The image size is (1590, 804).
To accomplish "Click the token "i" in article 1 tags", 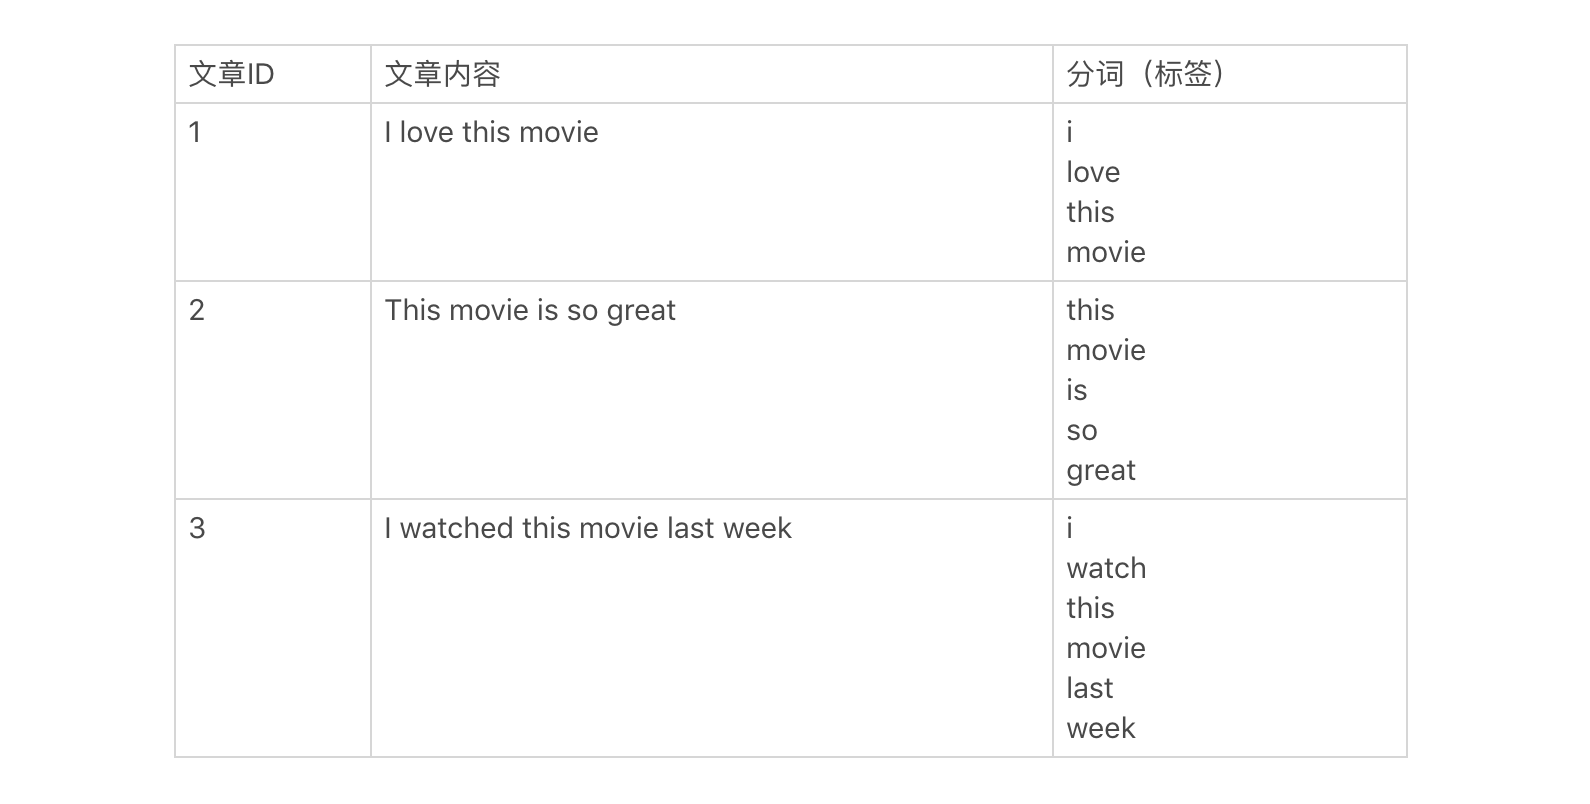I will click(1070, 132).
